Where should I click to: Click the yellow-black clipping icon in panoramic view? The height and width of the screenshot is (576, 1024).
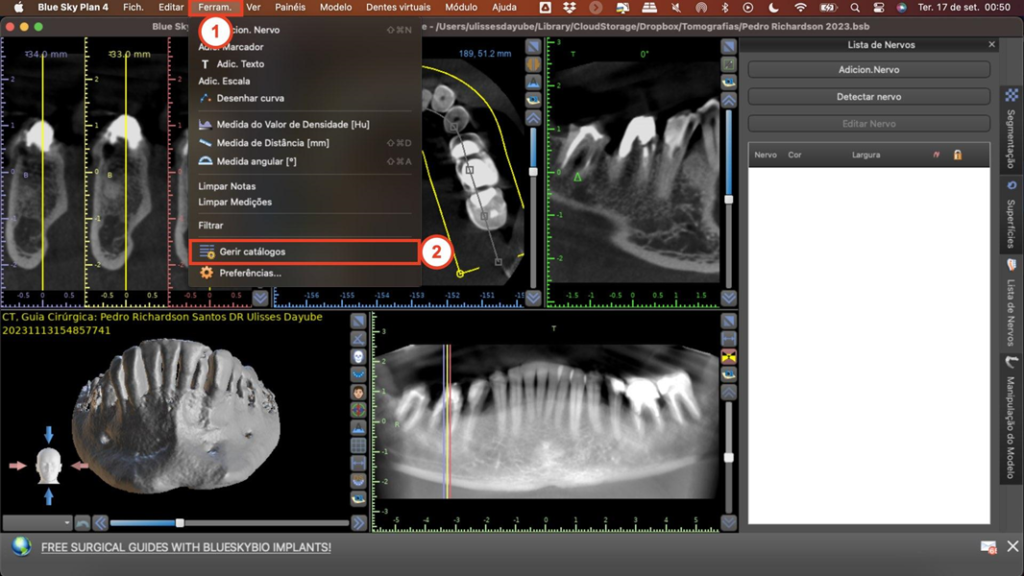[729, 357]
